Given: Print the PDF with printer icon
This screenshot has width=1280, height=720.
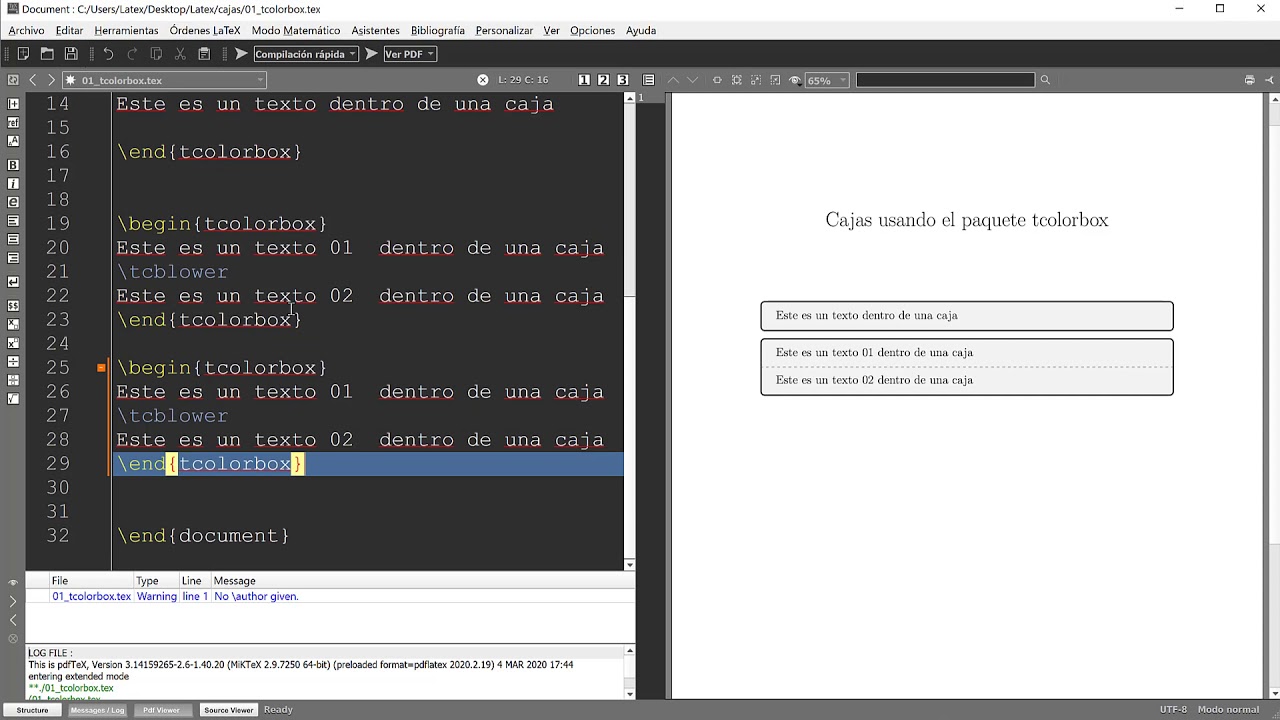Looking at the screenshot, I should pos(1249,80).
